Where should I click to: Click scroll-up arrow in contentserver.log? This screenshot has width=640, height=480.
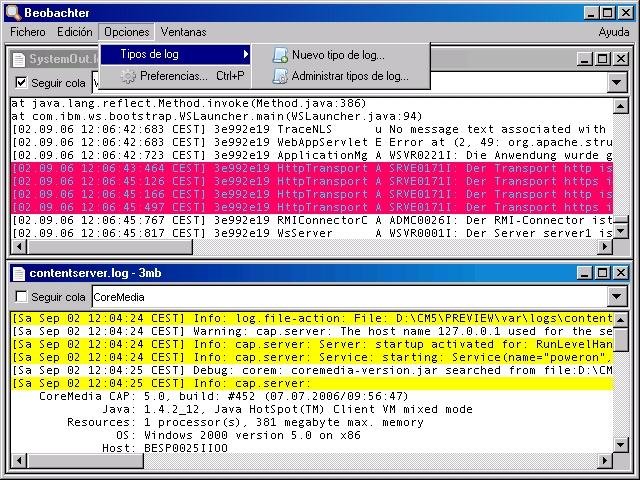[620, 320]
